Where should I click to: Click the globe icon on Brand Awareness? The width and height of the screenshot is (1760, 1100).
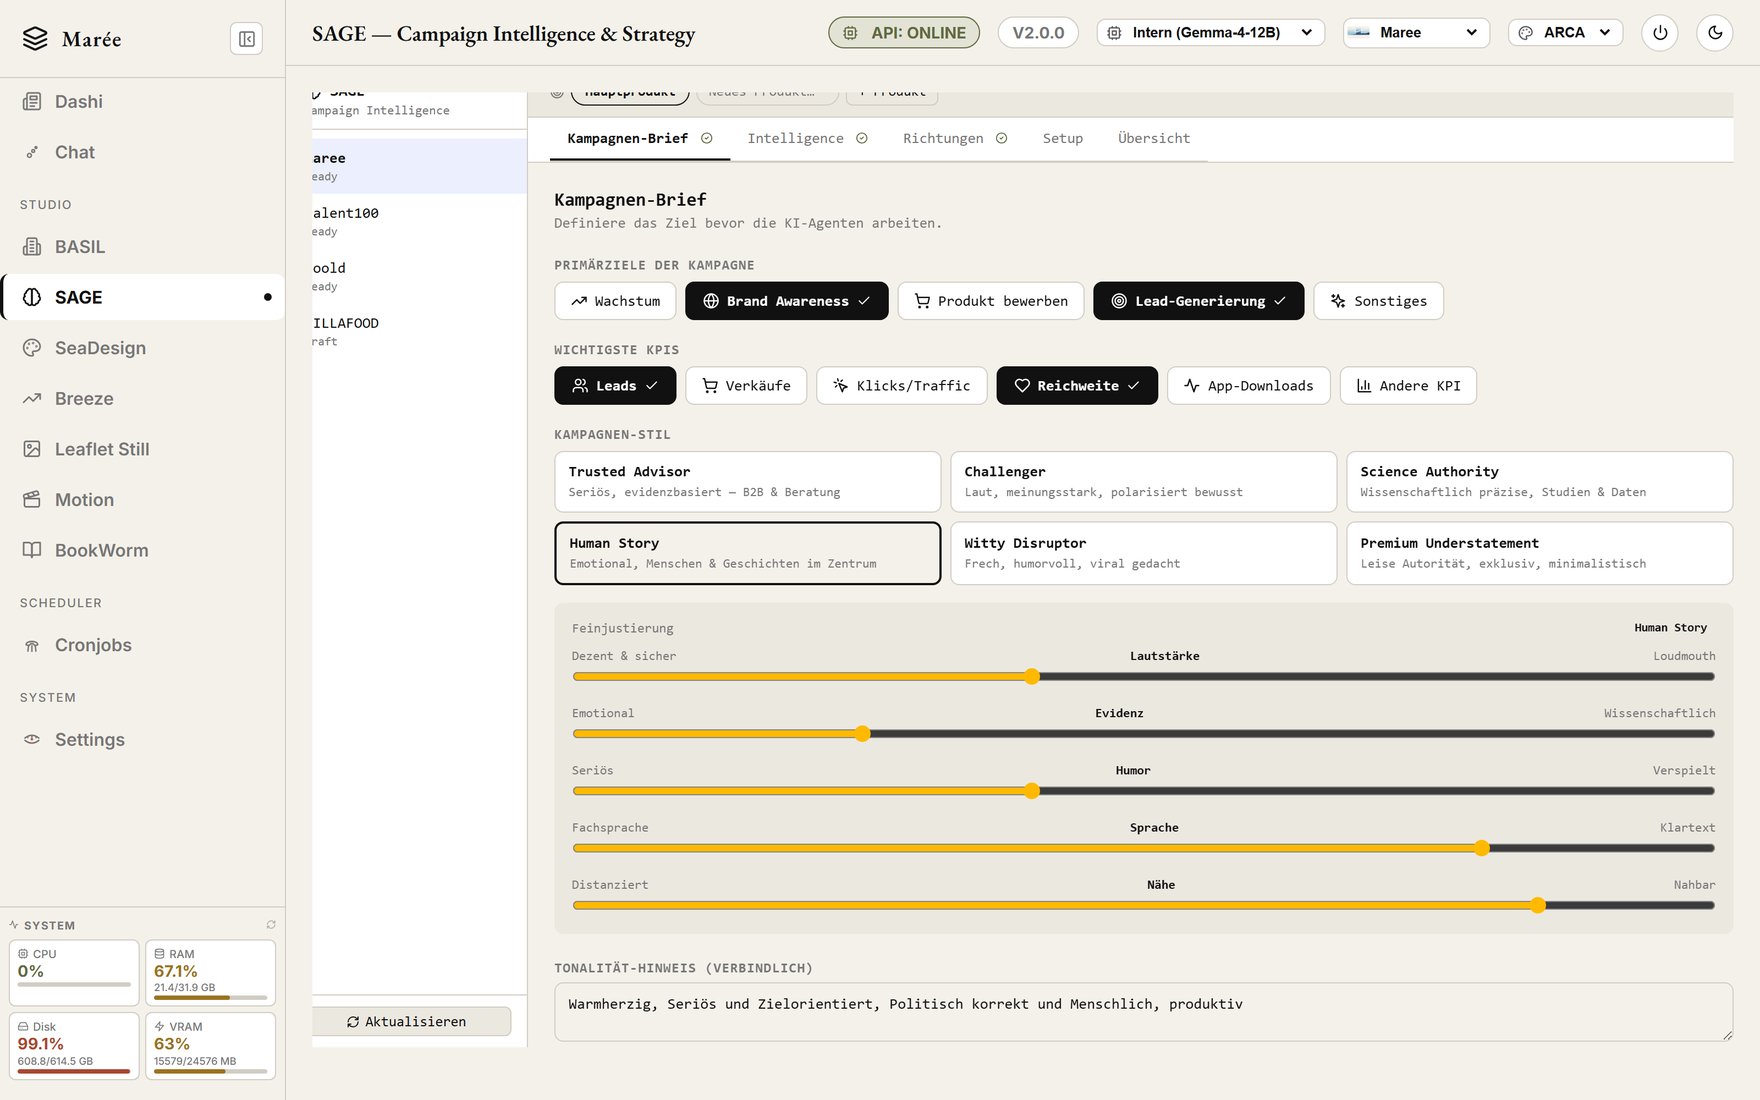711,301
